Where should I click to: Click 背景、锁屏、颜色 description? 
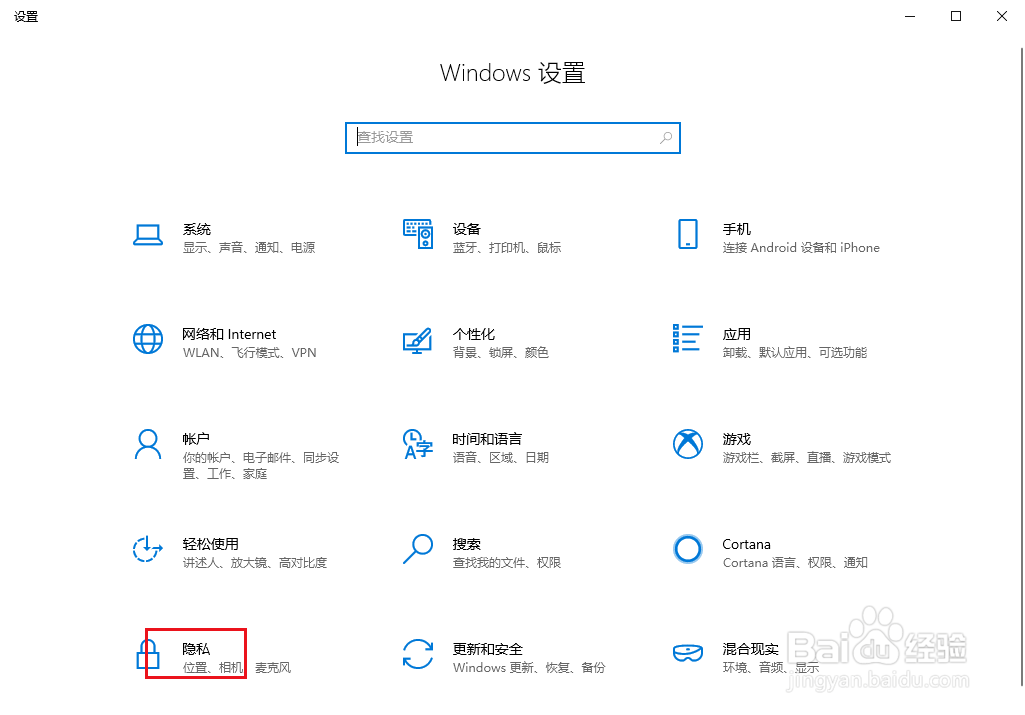501,353
